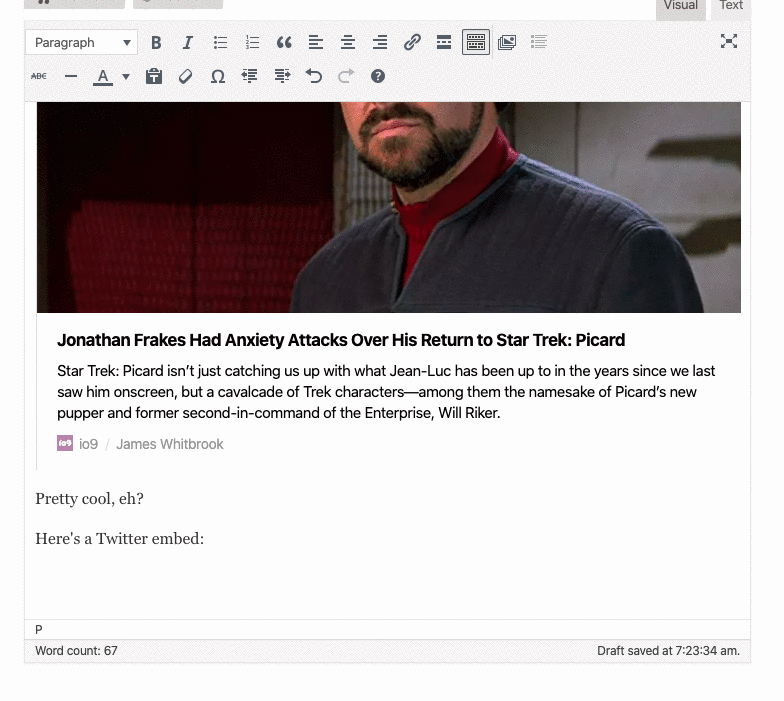Click the greyed-out list icon in toolbar
The height and width of the screenshot is (701, 784).
pyautogui.click(x=539, y=42)
